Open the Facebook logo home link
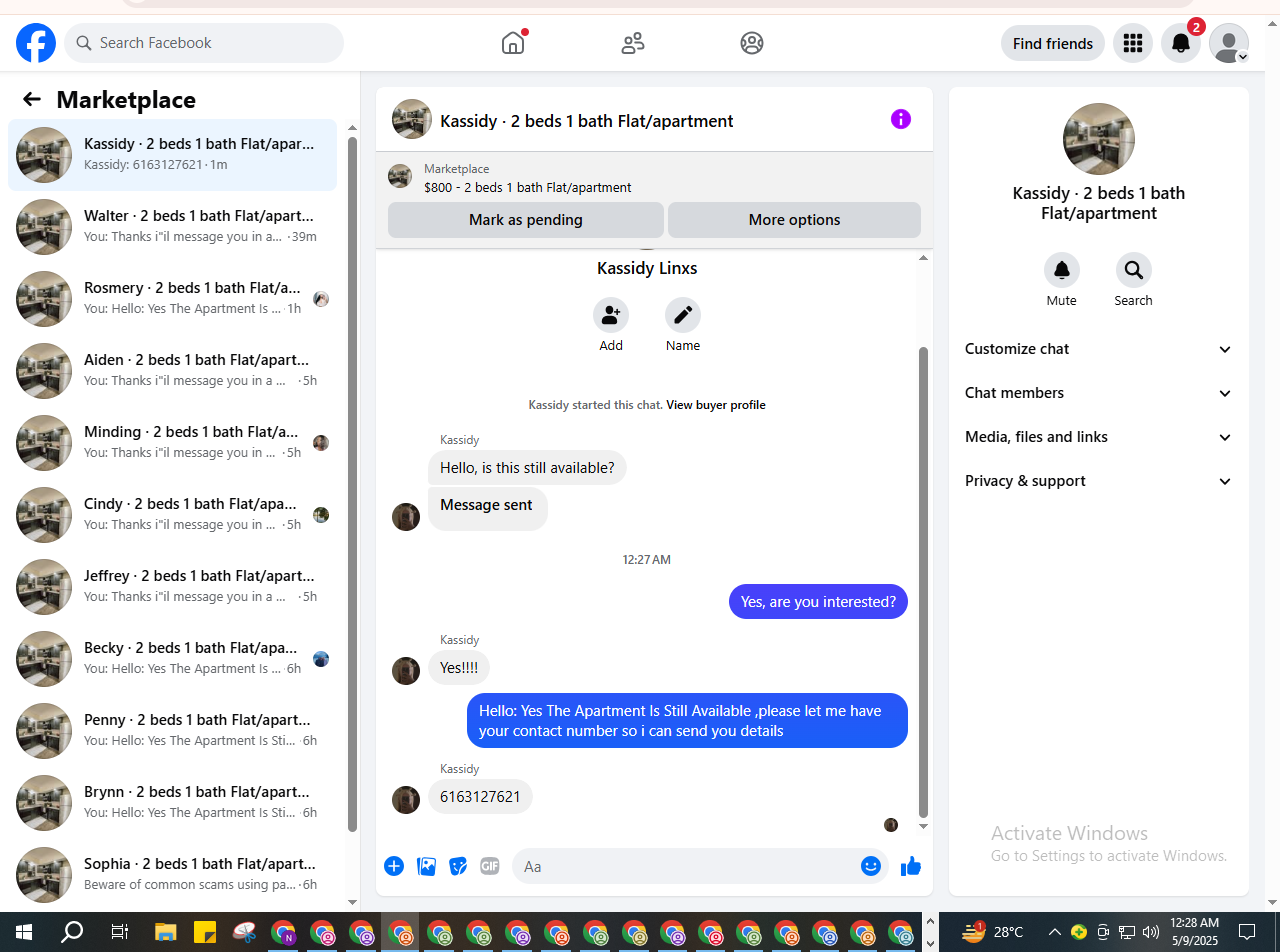The image size is (1280, 952). 36,43
